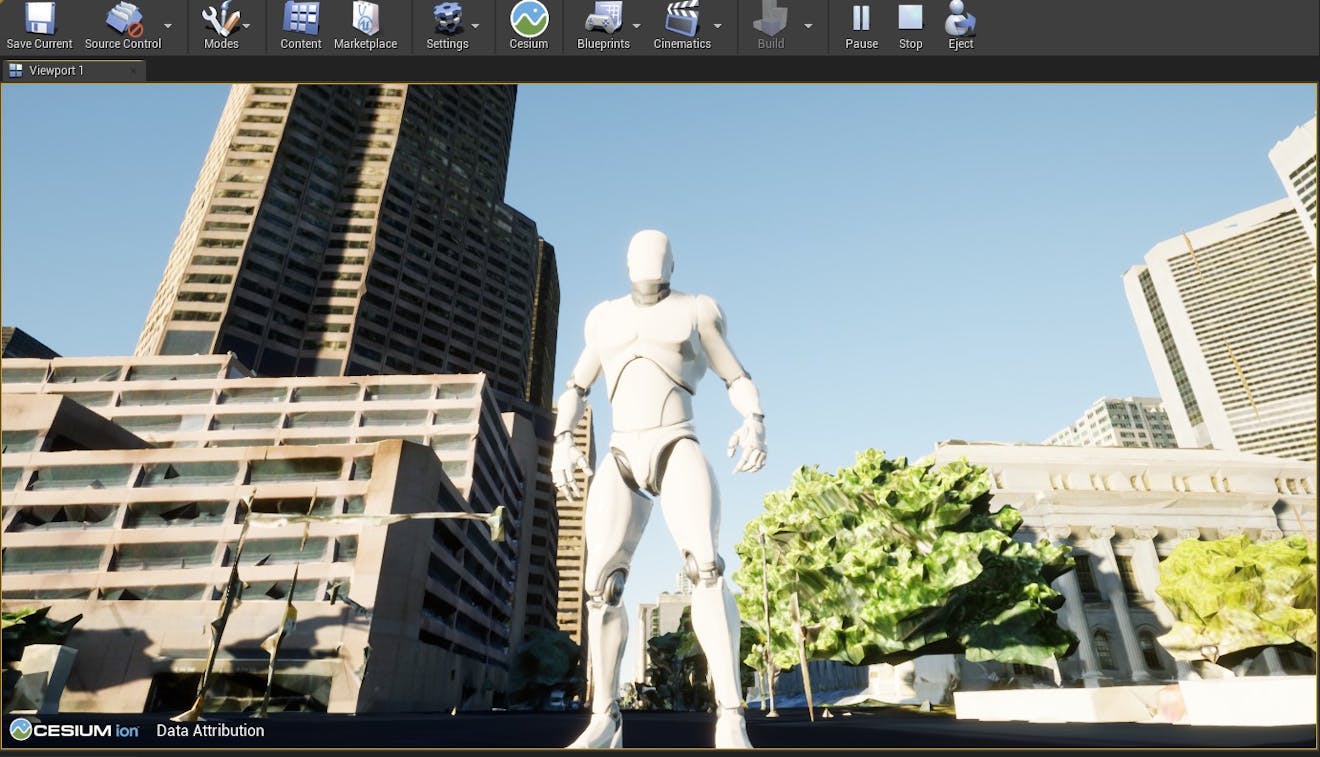Select the Viewport 1 tab
Screen dimensions: 1320x757
point(73,70)
